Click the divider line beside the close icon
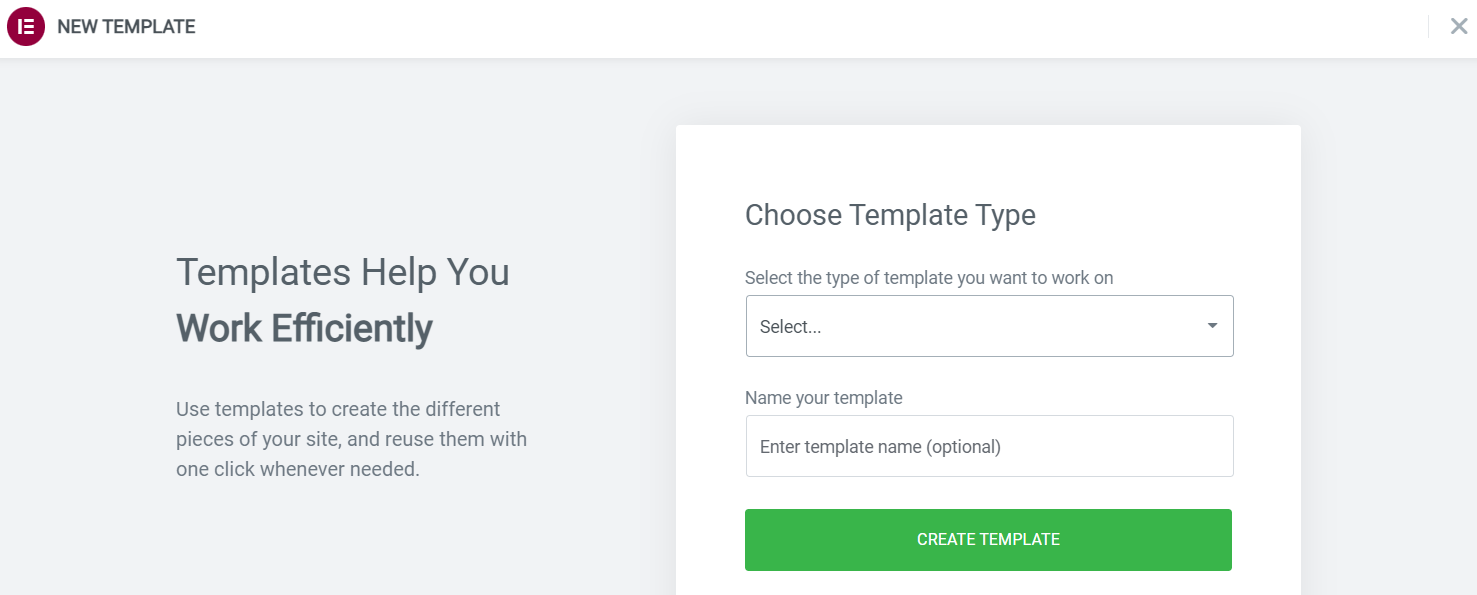 click(1428, 27)
